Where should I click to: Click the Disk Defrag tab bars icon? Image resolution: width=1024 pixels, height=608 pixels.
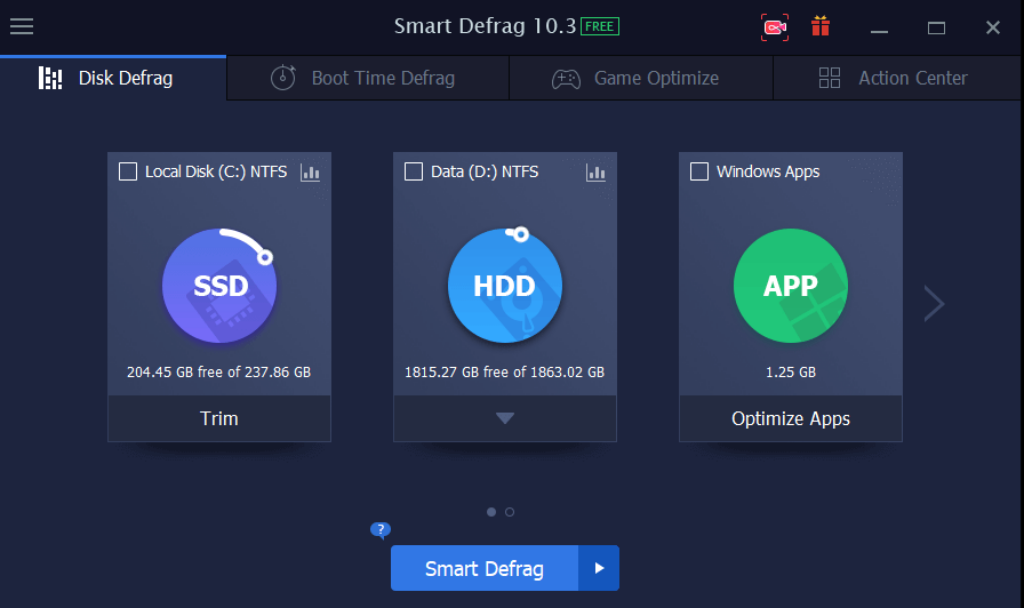pyautogui.click(x=50, y=78)
